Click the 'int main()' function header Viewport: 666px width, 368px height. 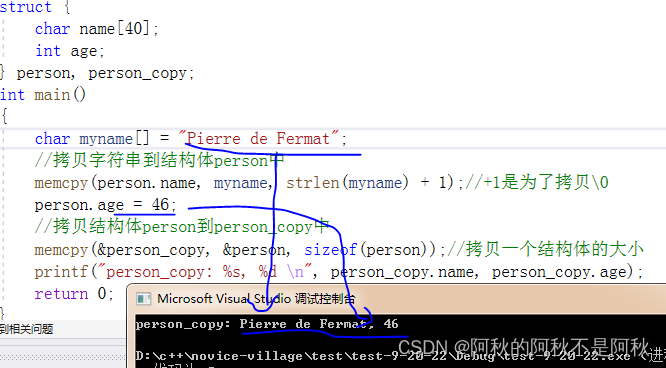coord(43,94)
